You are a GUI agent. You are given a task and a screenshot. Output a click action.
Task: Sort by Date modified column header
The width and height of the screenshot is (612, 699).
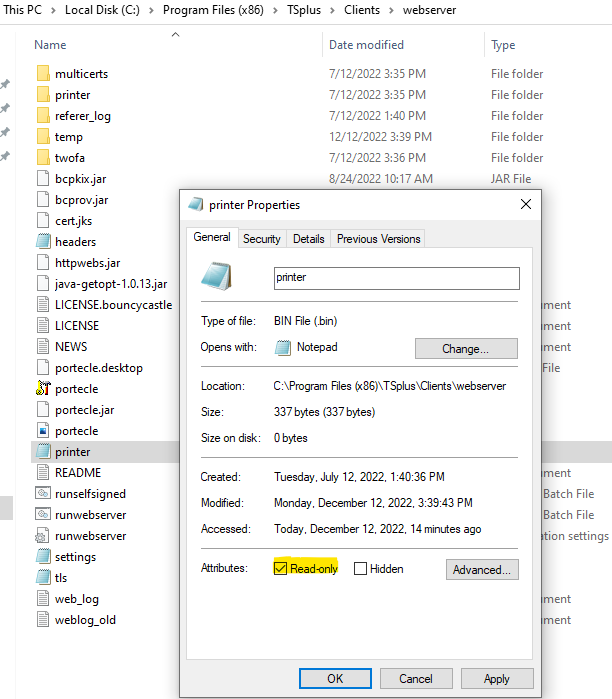tap(366, 45)
